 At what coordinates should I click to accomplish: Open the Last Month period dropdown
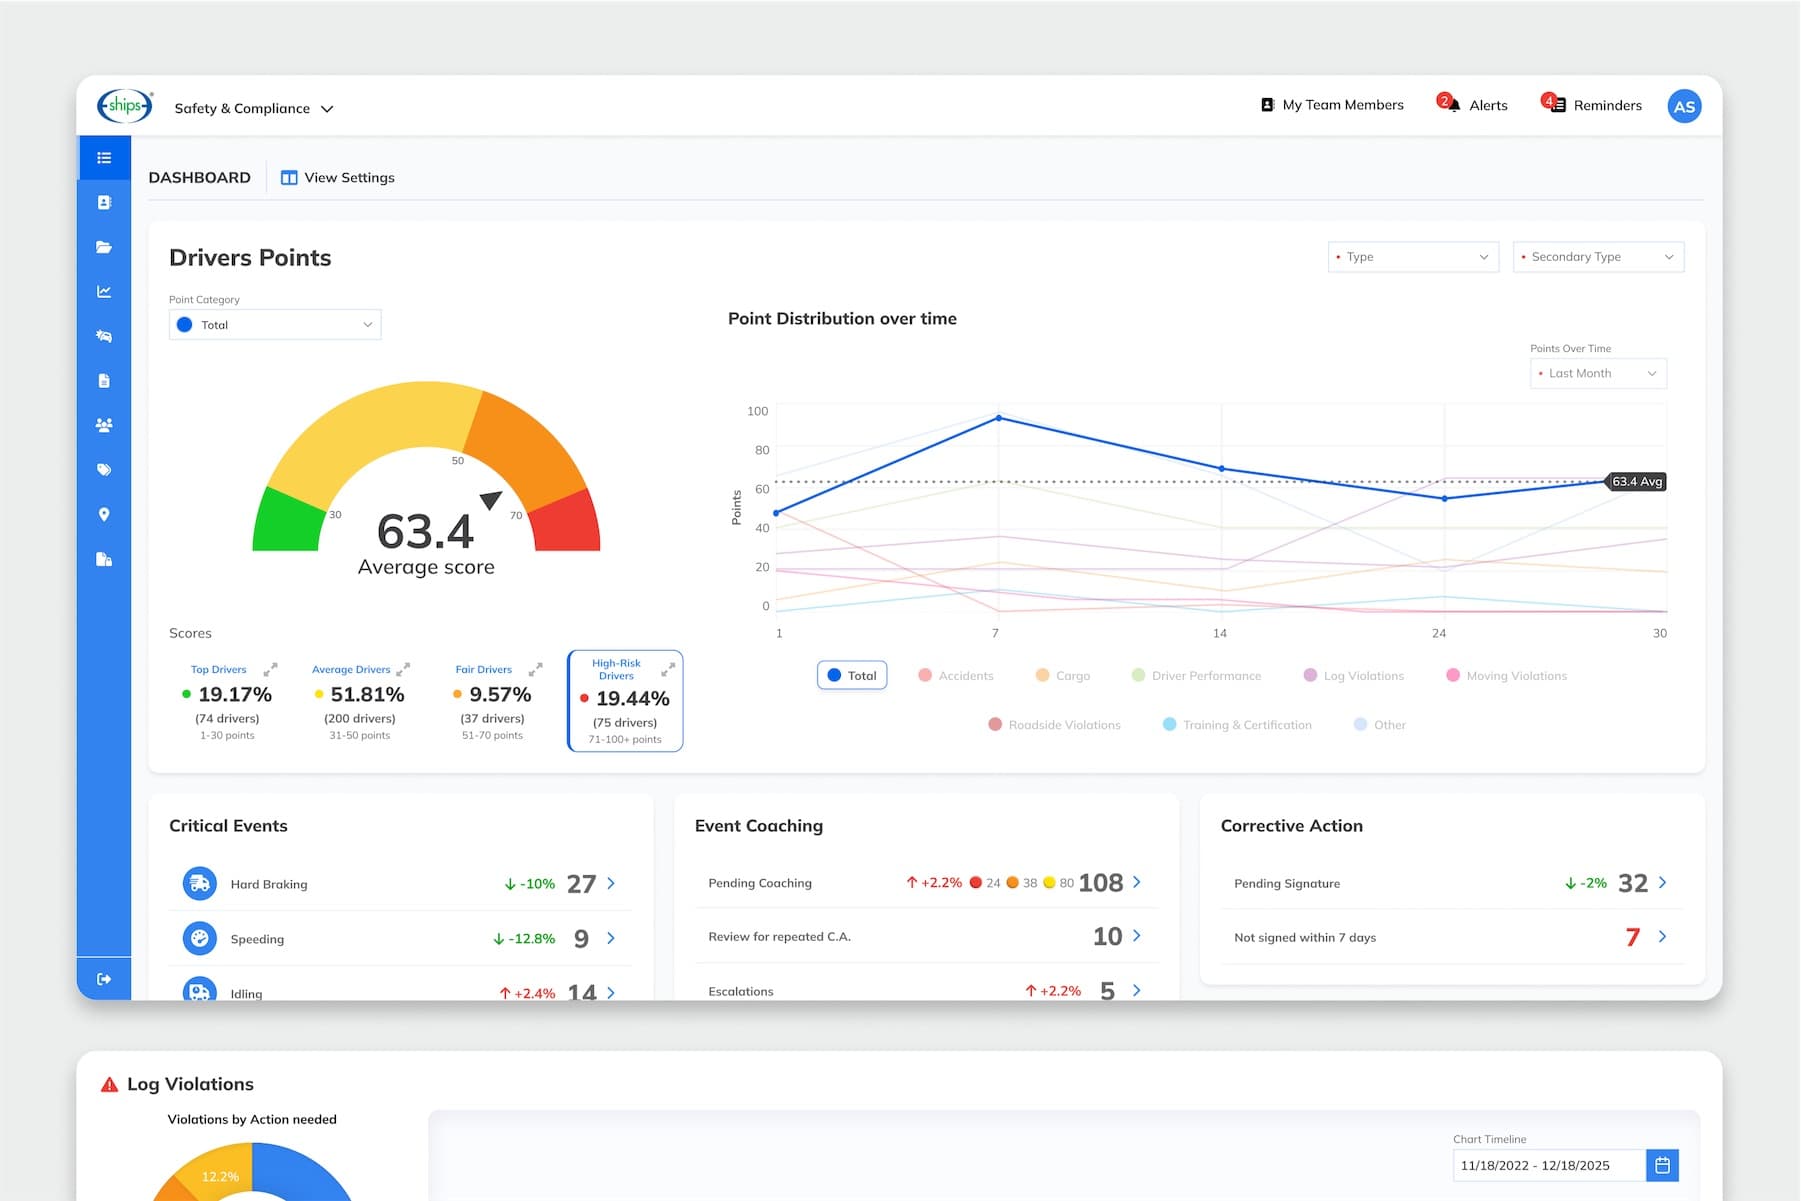pos(1599,373)
